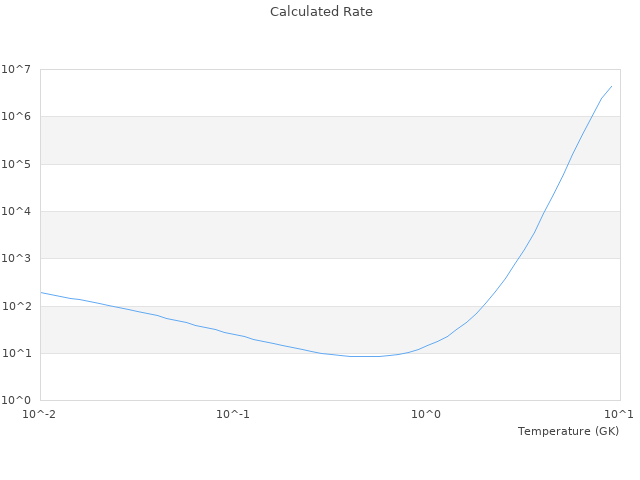
Task: Select the 10^4 y-axis label
Action: tap(16, 211)
